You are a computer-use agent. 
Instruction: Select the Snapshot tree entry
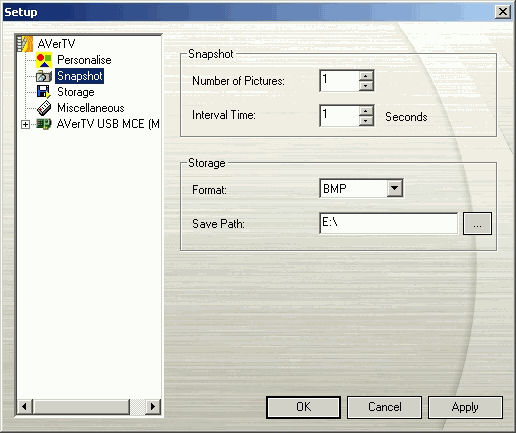tap(80, 76)
